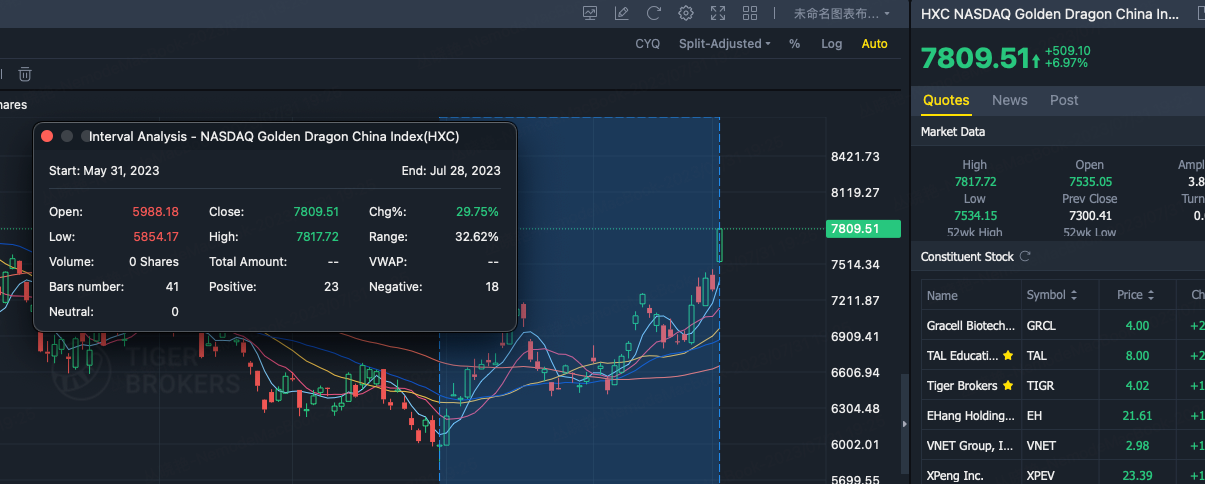Close the Interval Analysis window
This screenshot has height=484, width=1205.
click(47, 136)
